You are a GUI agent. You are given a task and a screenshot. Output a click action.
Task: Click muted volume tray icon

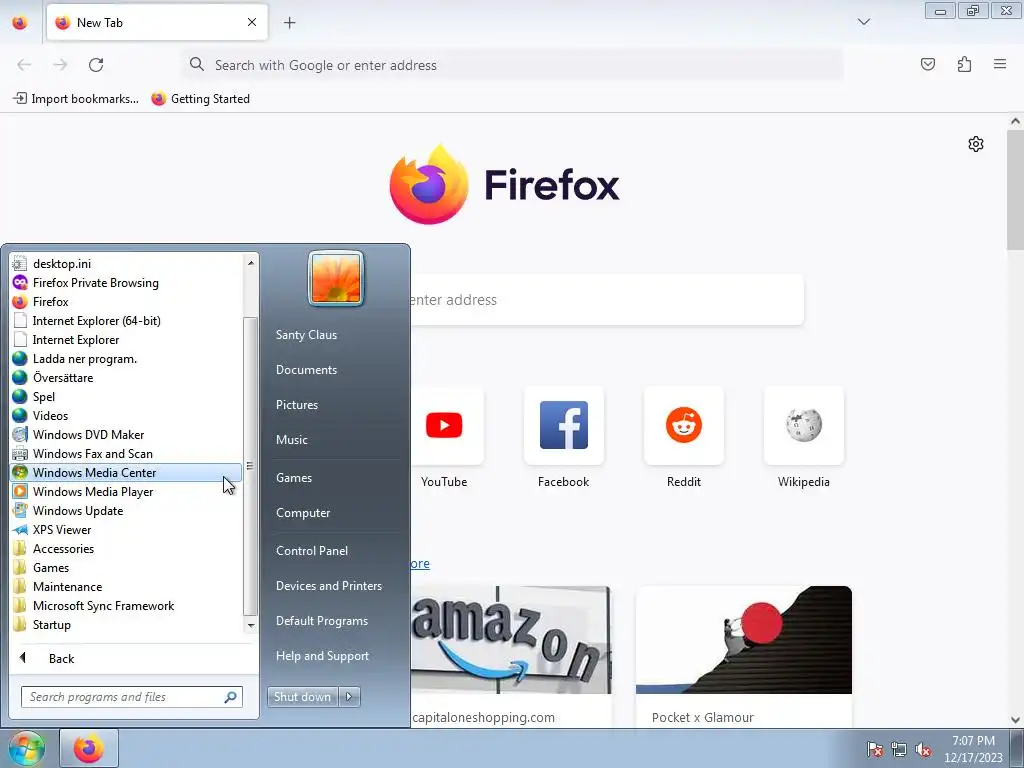(x=923, y=749)
